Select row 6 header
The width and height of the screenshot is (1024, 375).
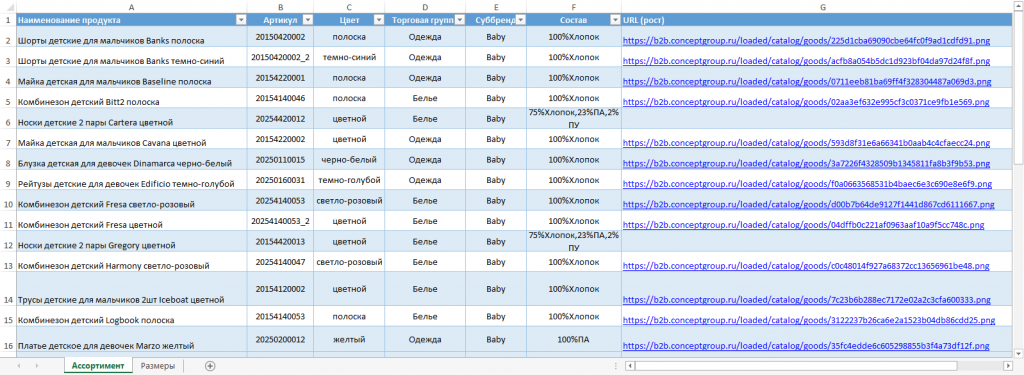coord(7,118)
